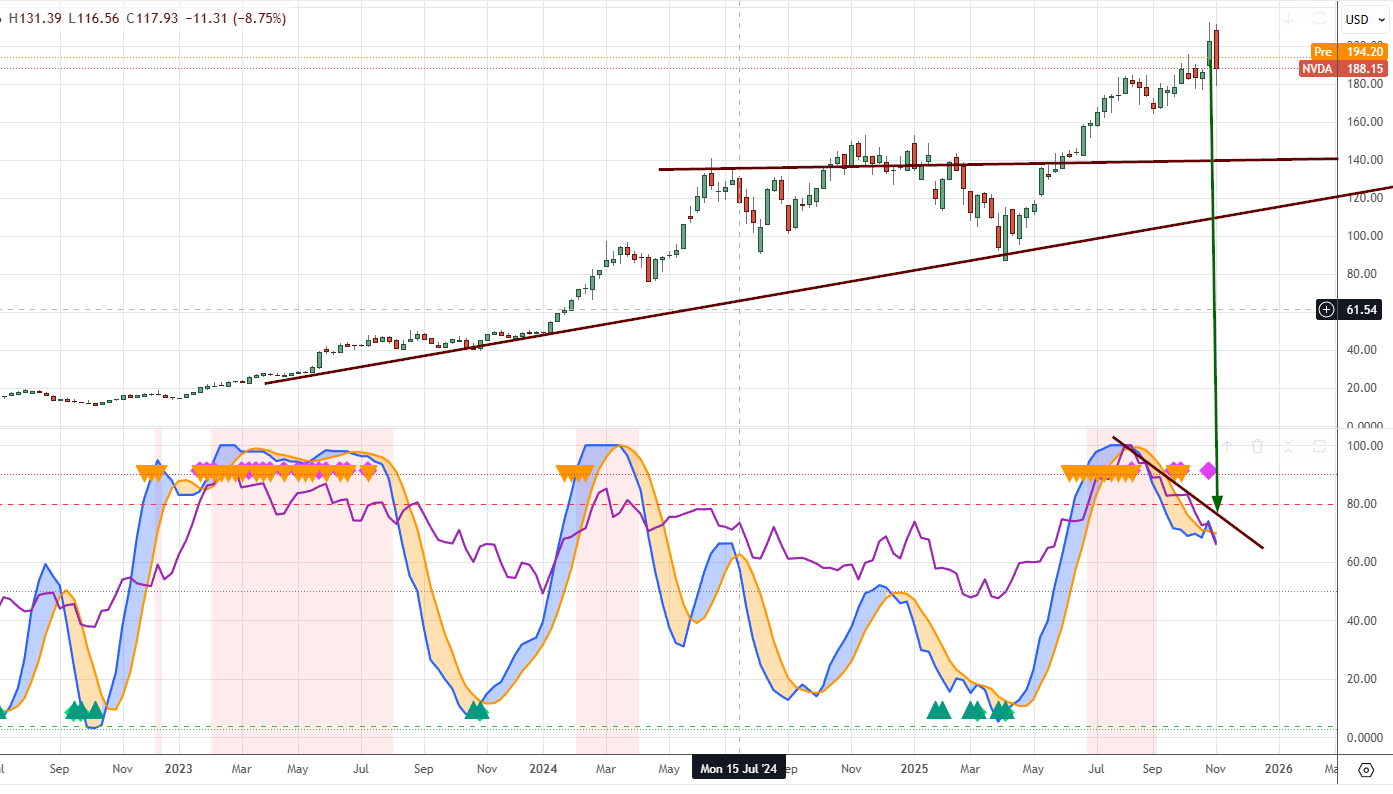
Task: Maximize the oscillator indicator pane
Action: tap(1319, 446)
